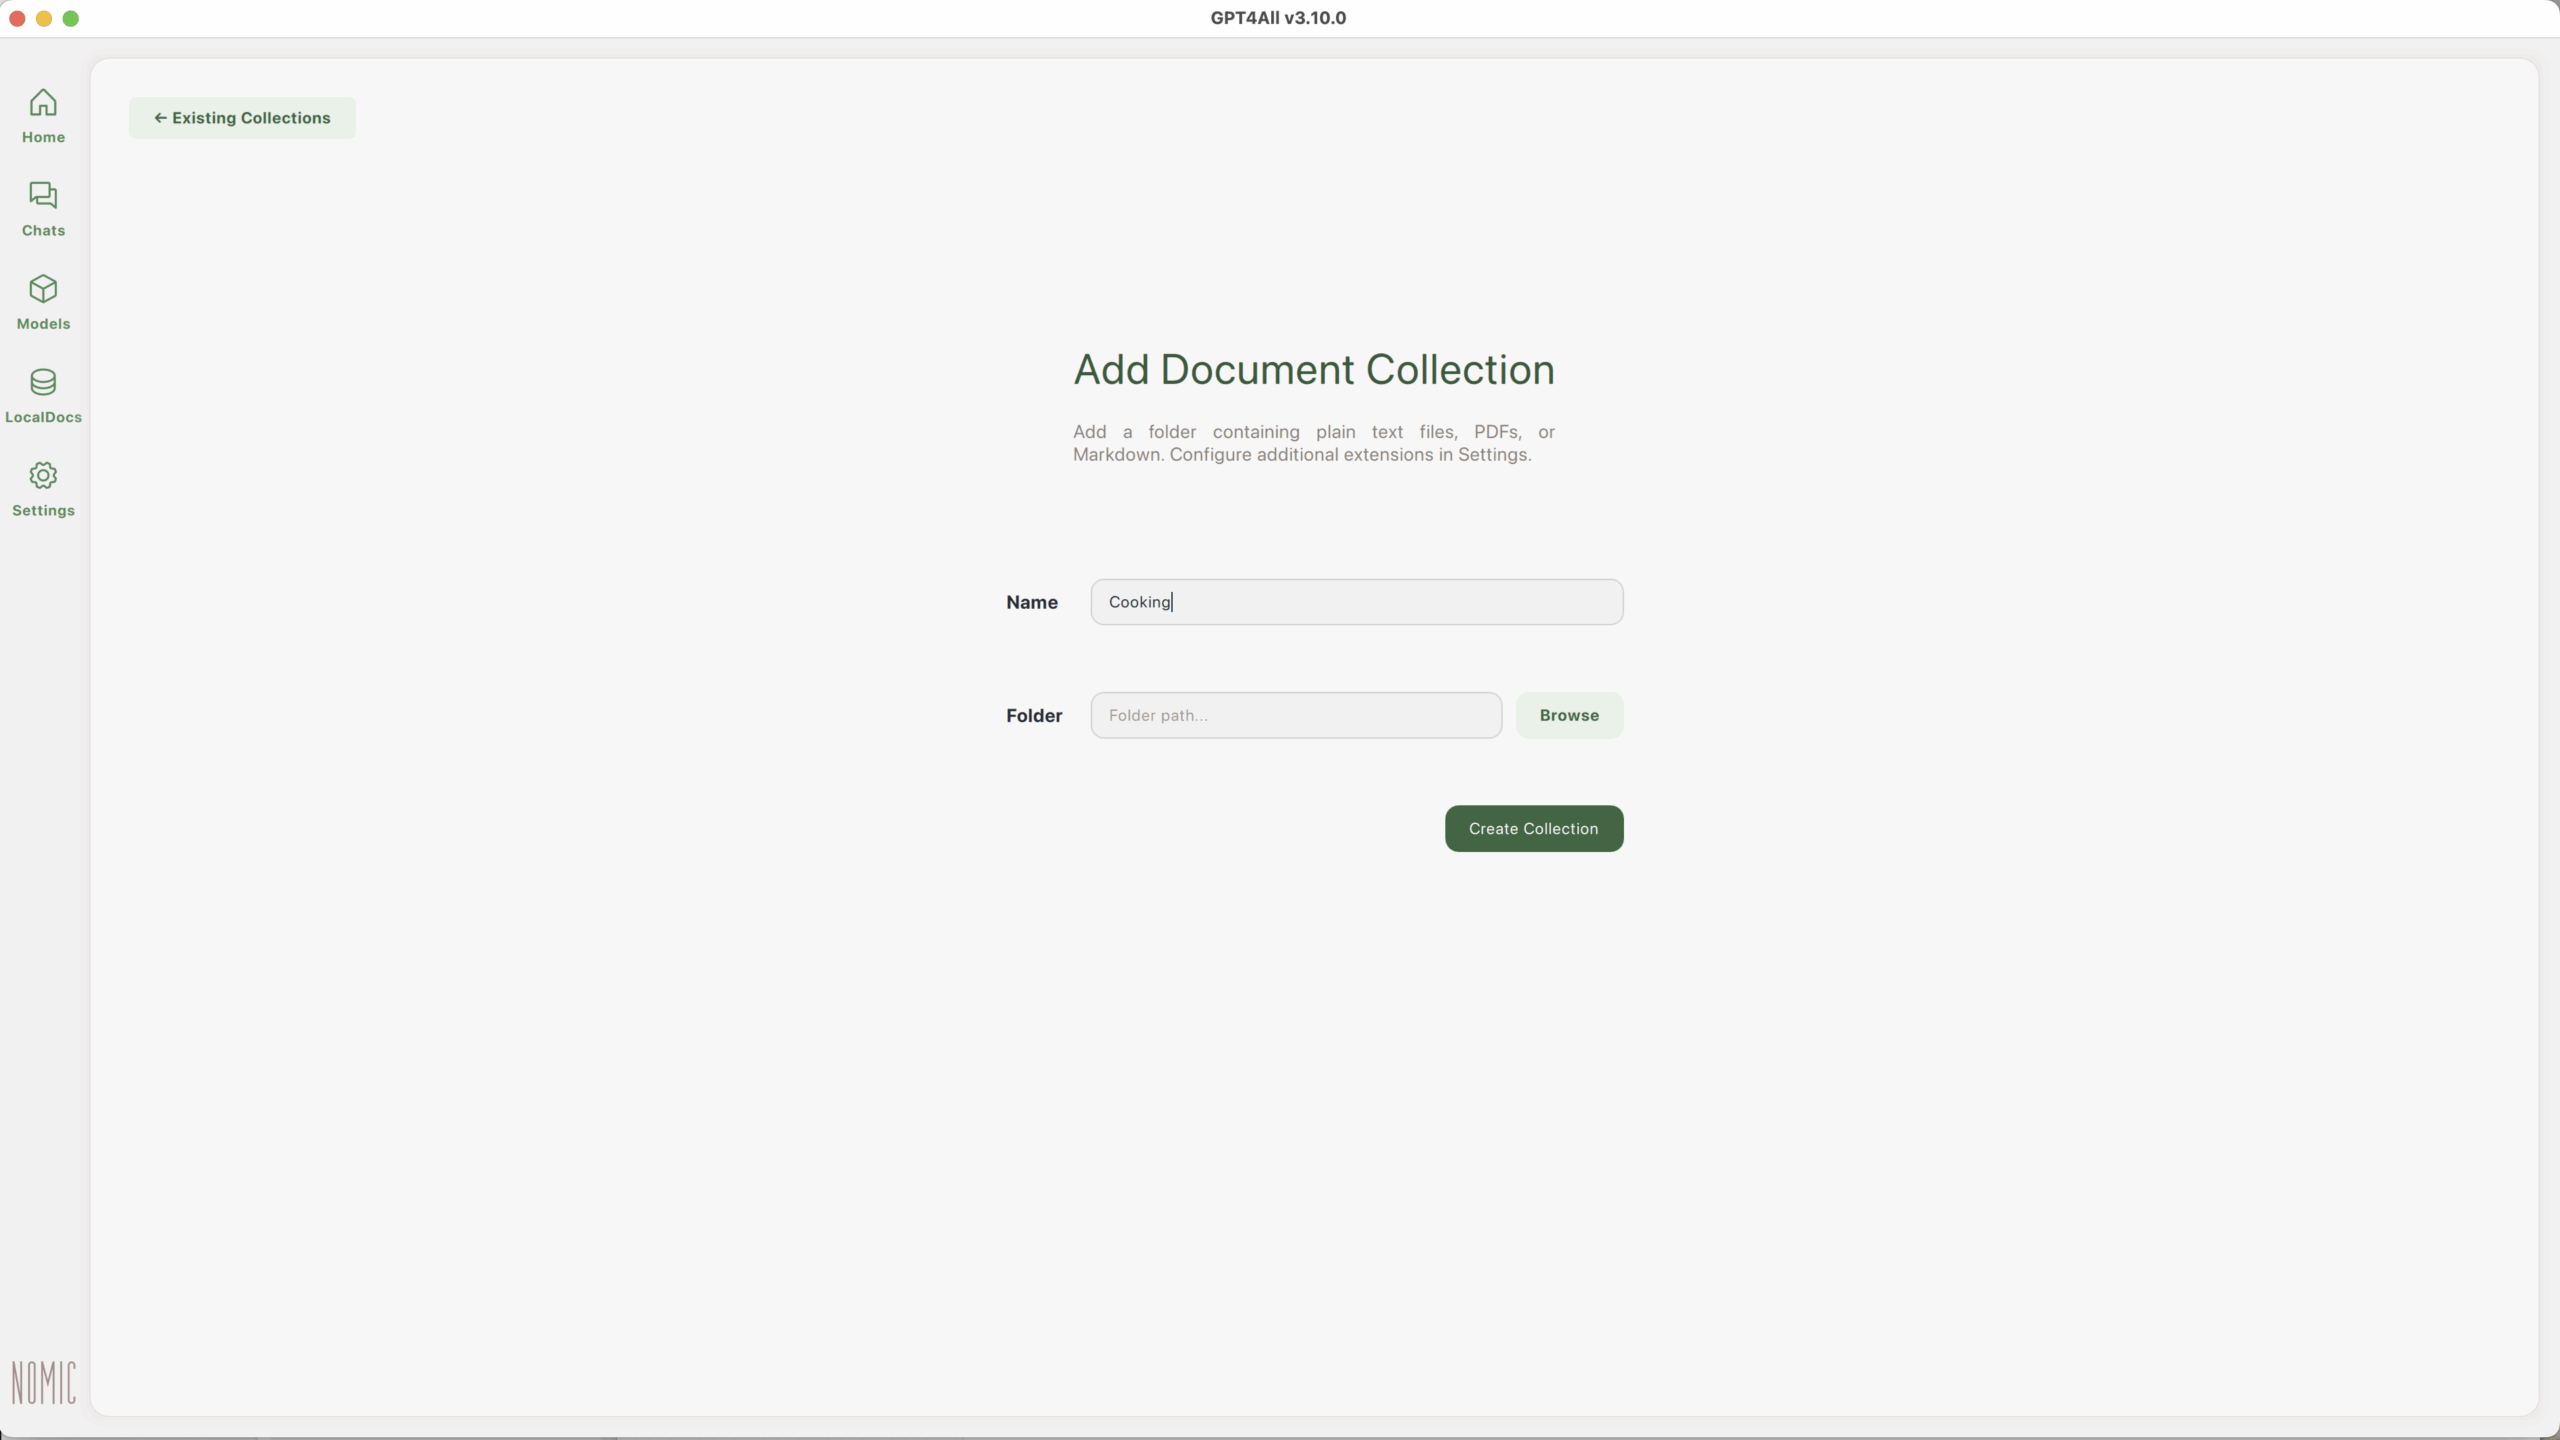
Task: Open the Chats sidebar icon
Action: 43,196
